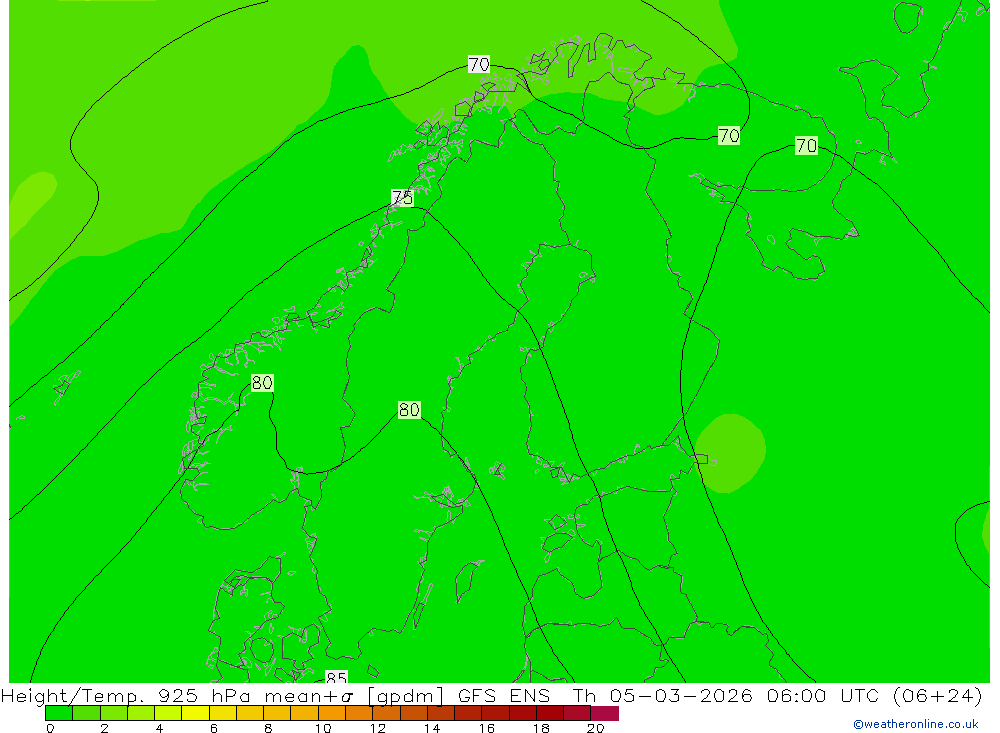Click the 70 contour label off northern Norway's coast
This screenshot has width=1000, height=733.
point(478,64)
